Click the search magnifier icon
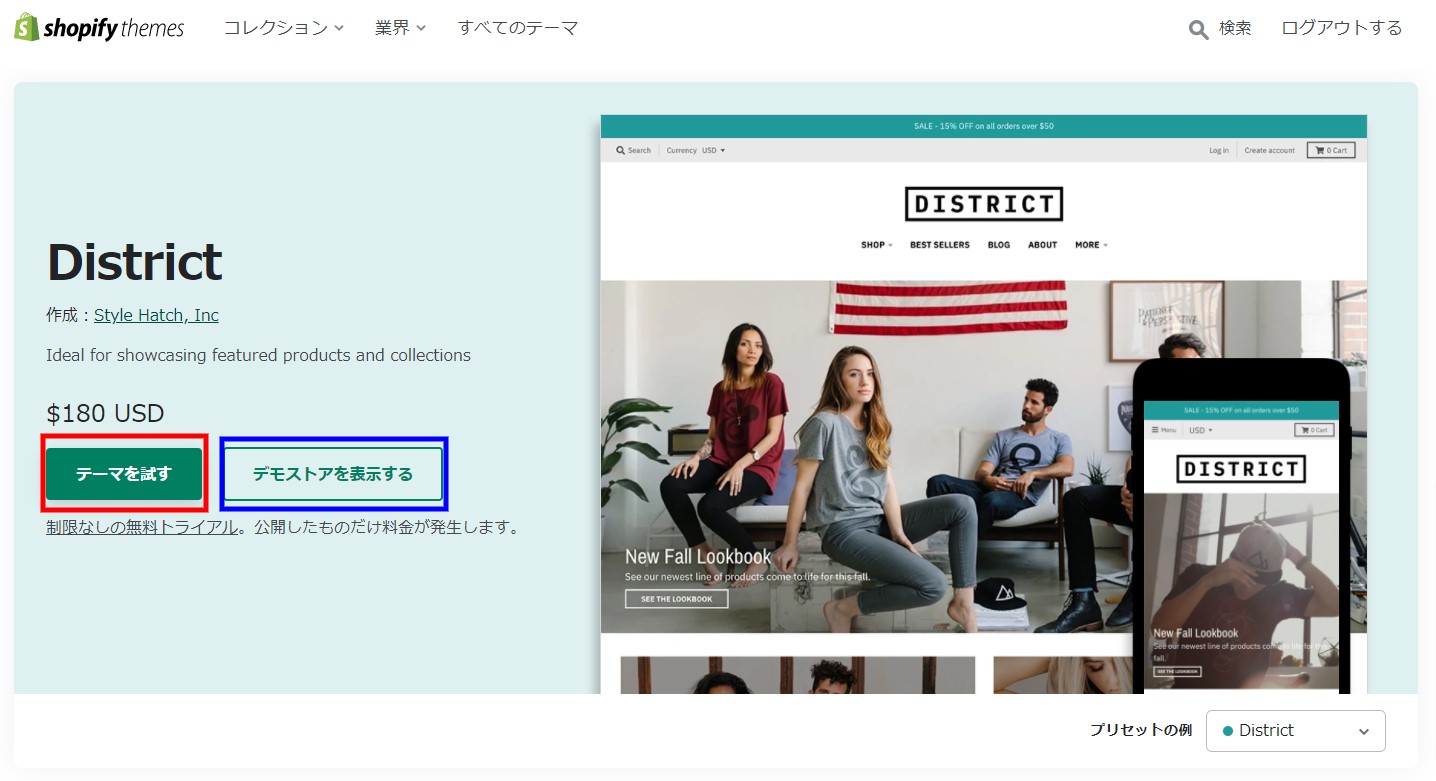Screen dimensions: 1436x781 (1198, 30)
